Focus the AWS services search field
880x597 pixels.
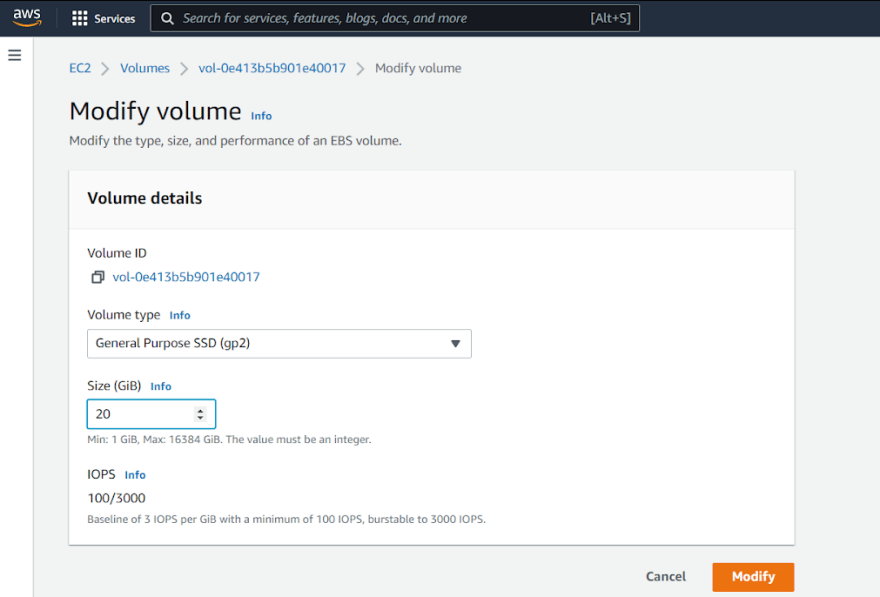tap(395, 19)
